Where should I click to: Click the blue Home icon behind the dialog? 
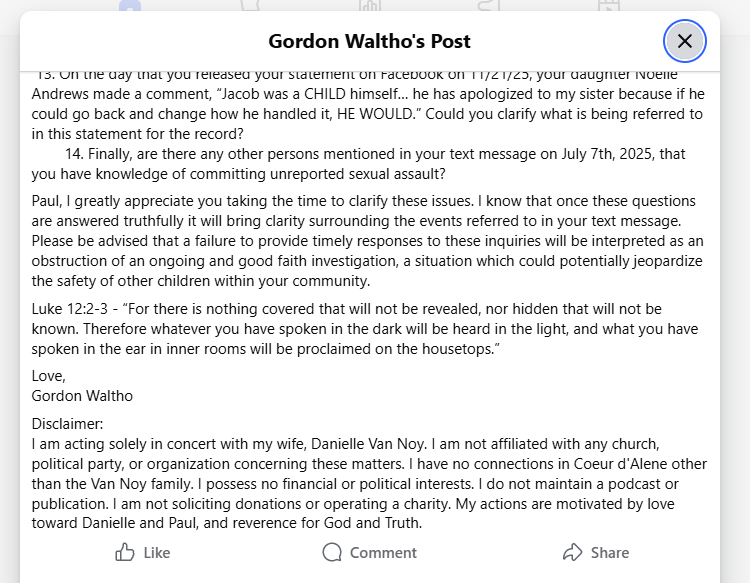coord(130,6)
